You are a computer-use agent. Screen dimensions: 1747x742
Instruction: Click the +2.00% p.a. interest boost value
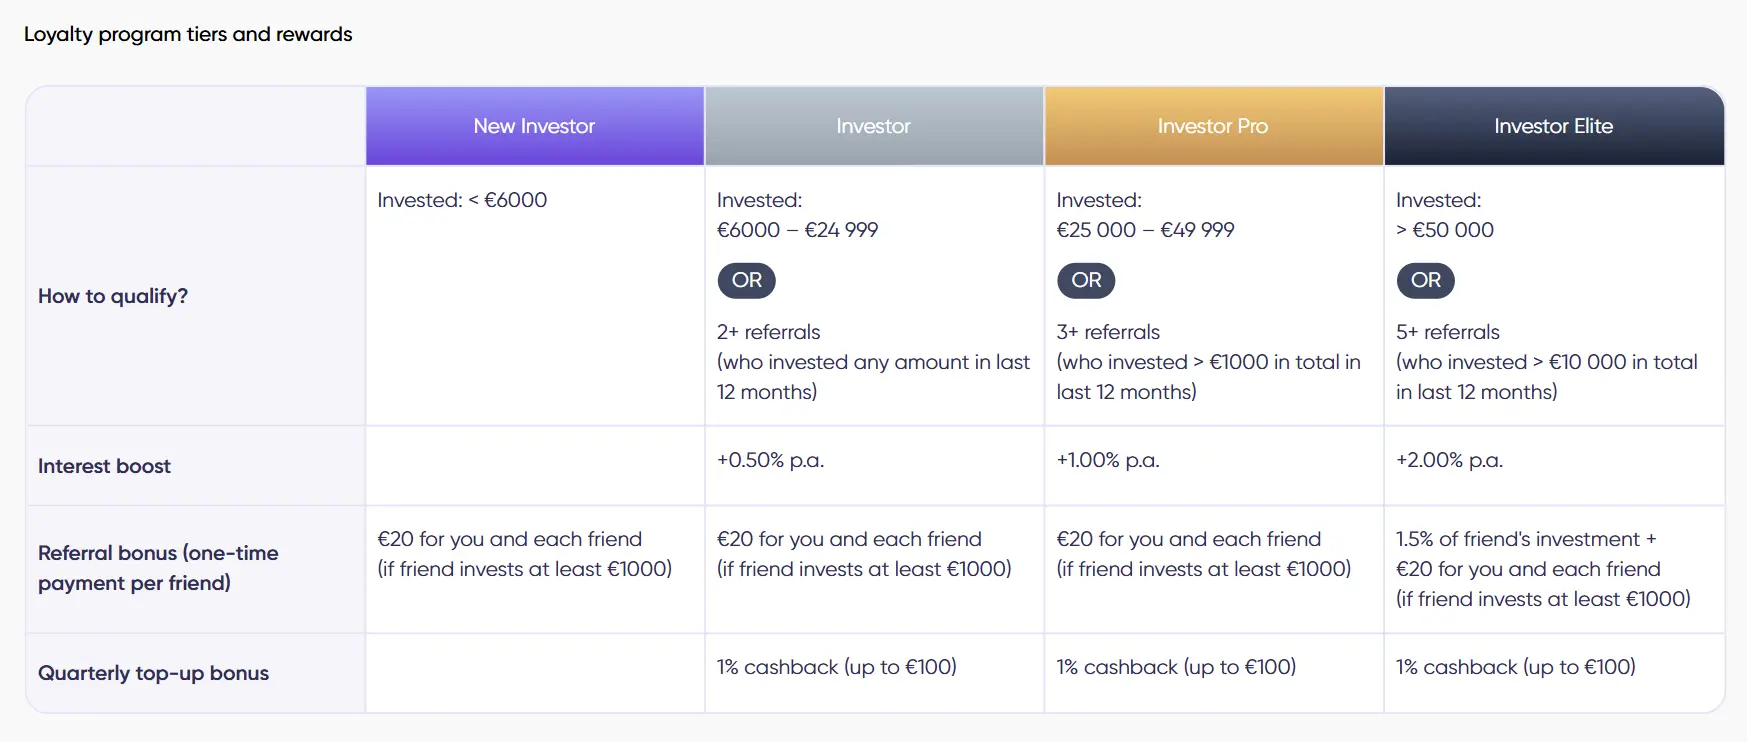coord(1449,460)
